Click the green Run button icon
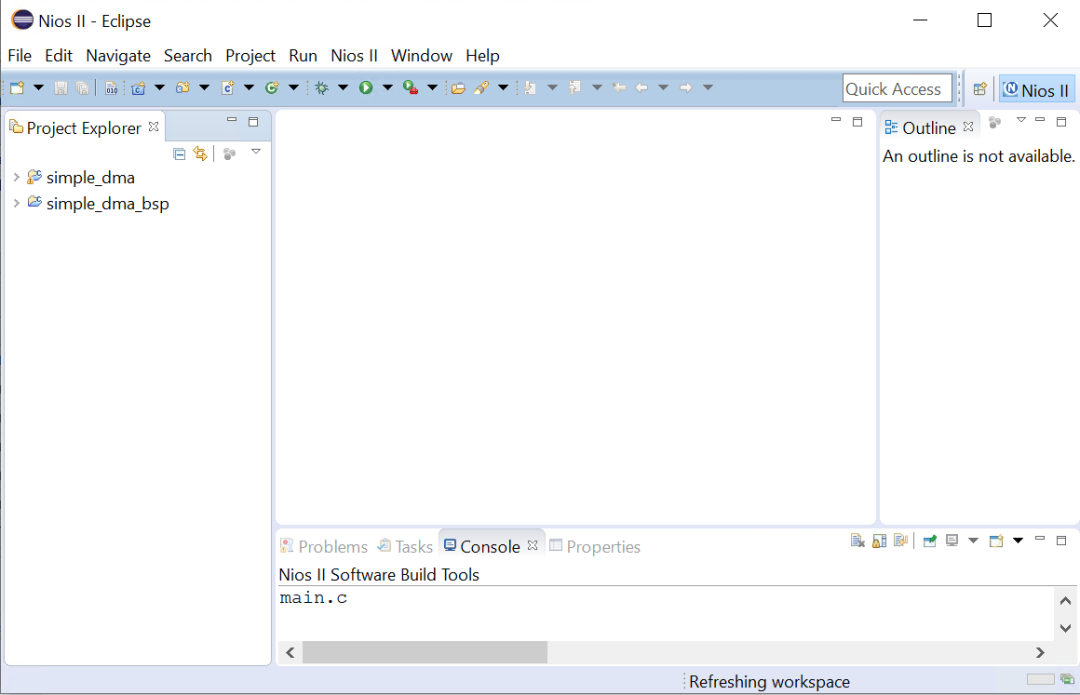This screenshot has height=695, width=1080. coord(366,87)
